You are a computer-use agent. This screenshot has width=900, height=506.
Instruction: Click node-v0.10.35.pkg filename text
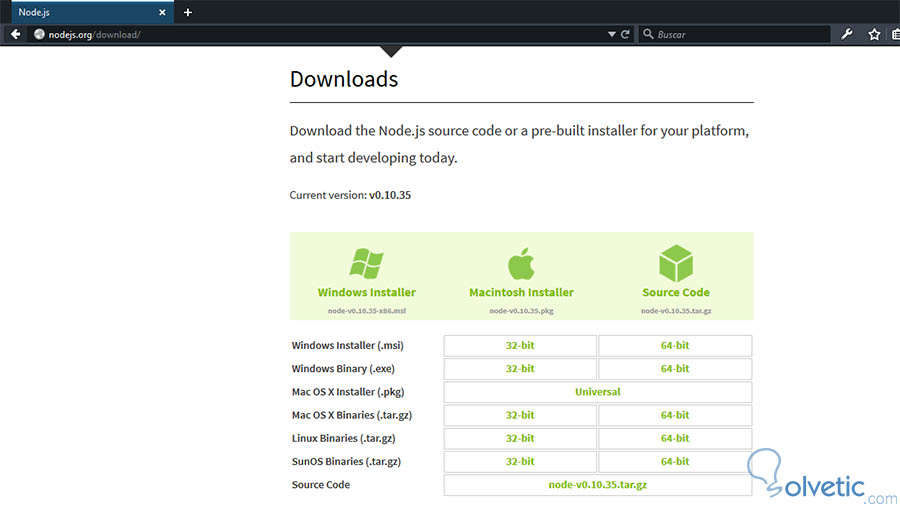pyautogui.click(x=521, y=311)
